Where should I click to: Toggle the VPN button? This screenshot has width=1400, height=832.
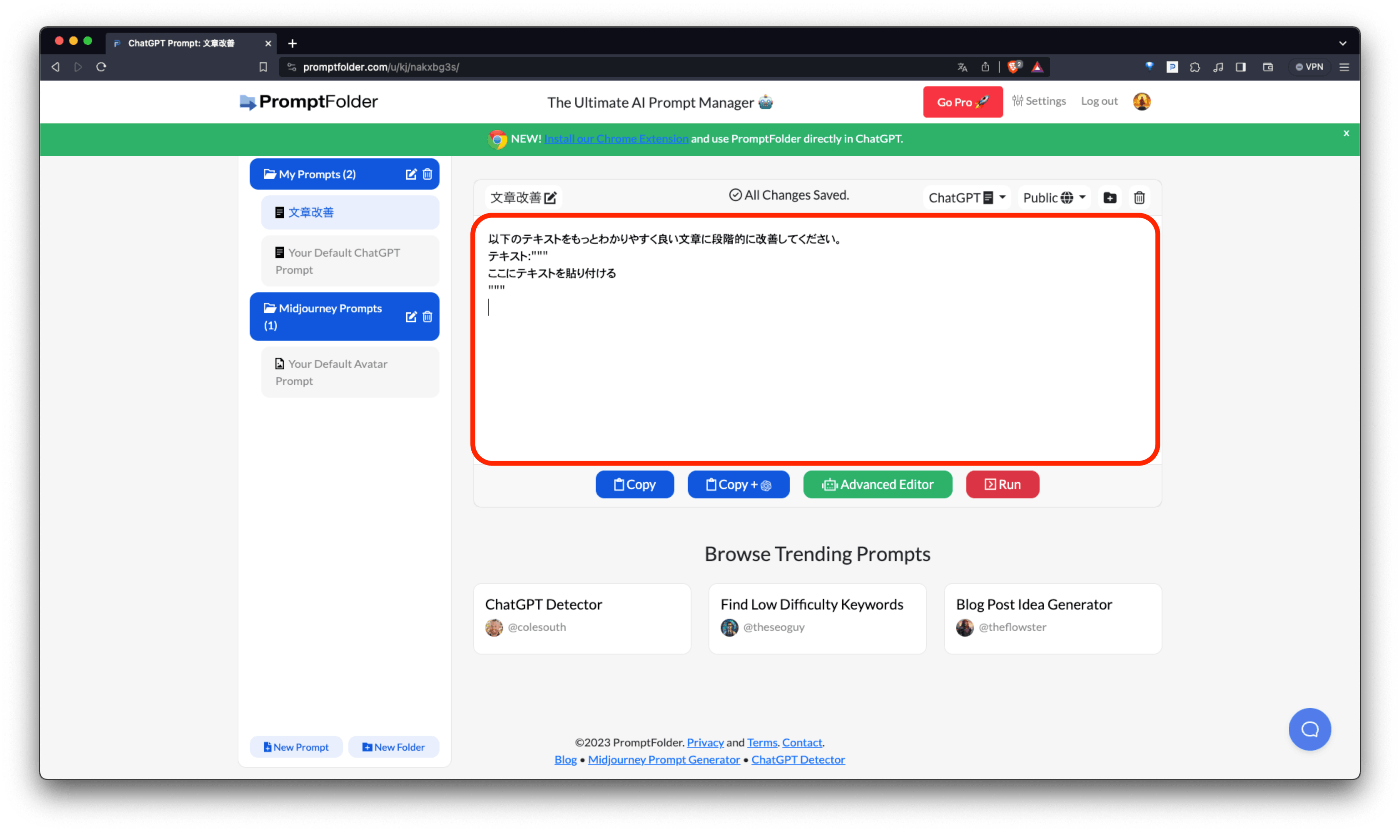pyautogui.click(x=1309, y=67)
